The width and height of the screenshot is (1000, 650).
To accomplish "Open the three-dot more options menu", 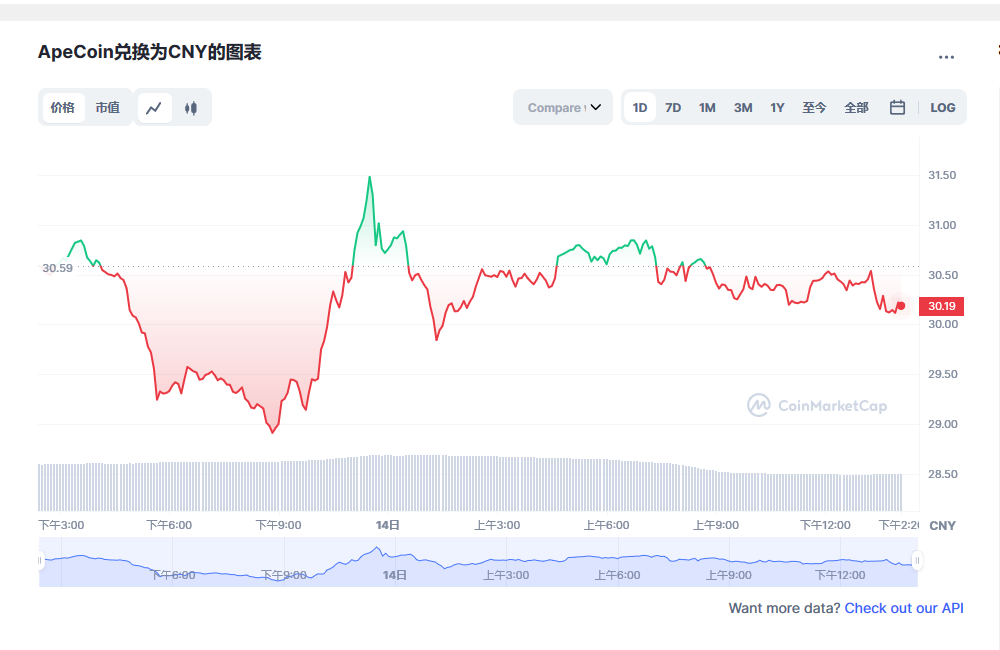I will click(946, 57).
